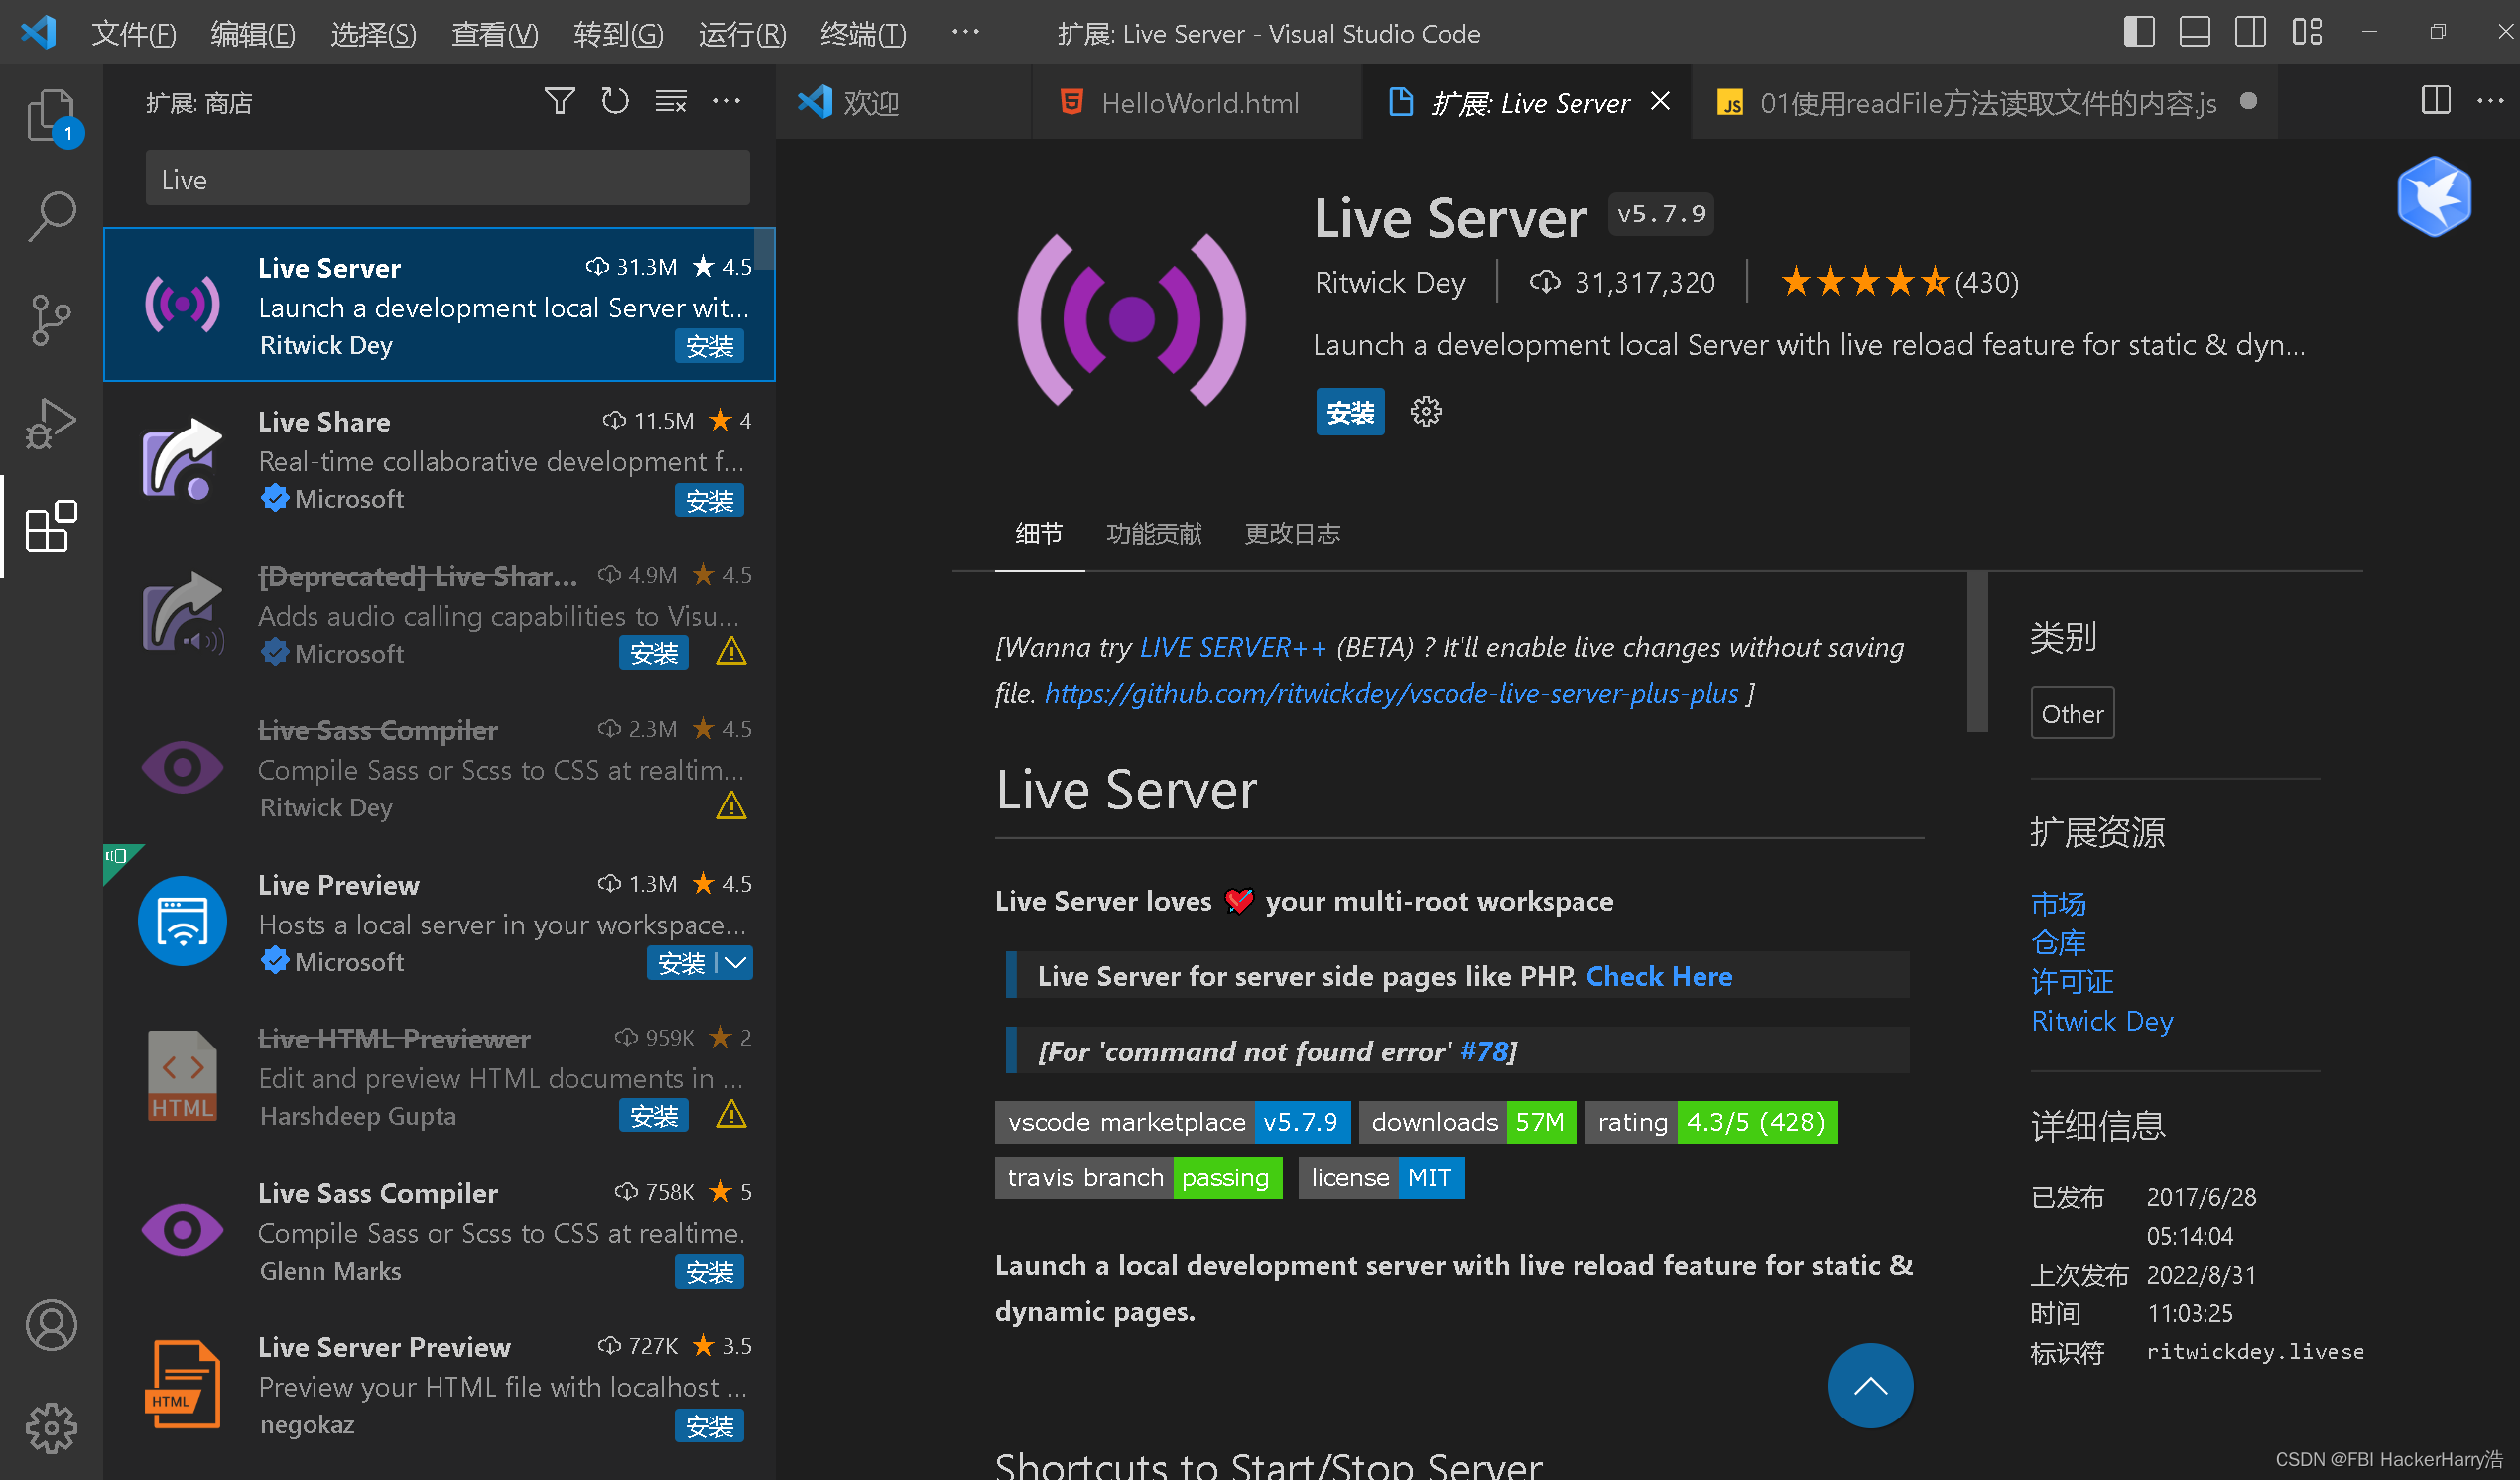Open the 仓库 repository link
2520x1480 pixels.
(x=2058, y=942)
